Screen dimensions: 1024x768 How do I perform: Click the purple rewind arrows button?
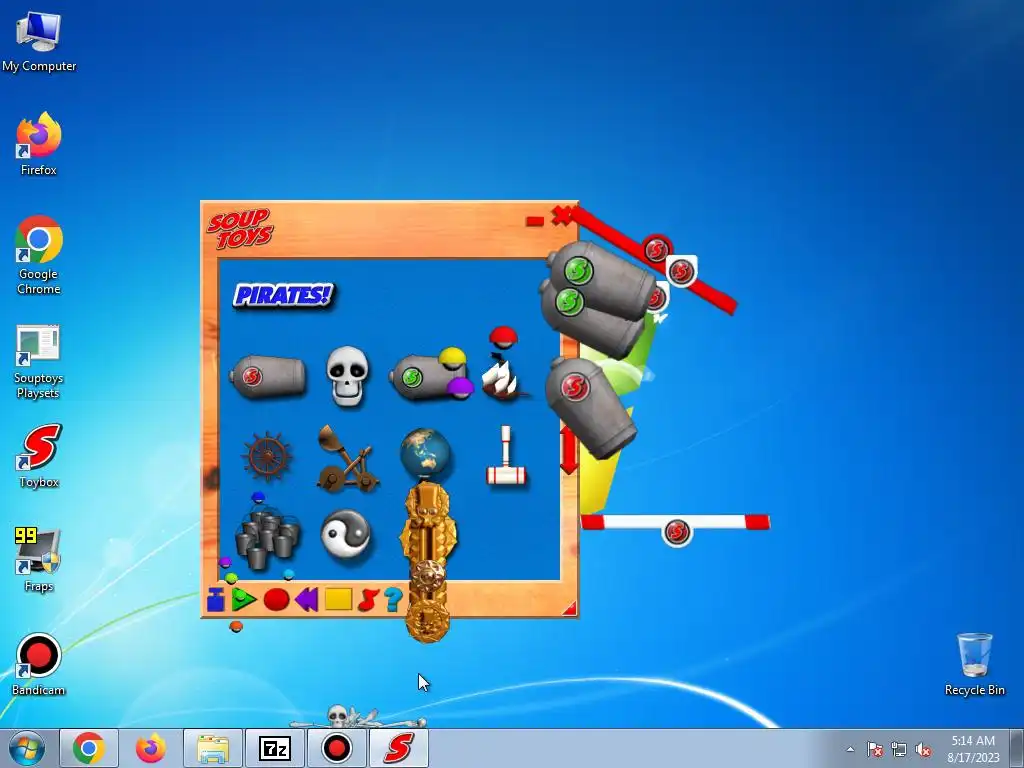coord(307,600)
